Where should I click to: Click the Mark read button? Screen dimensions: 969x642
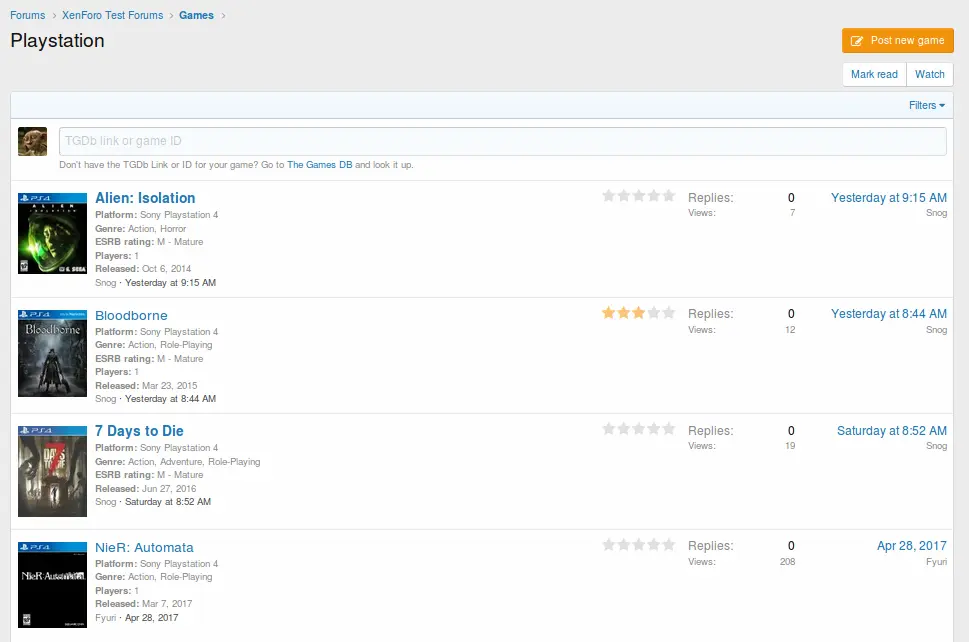874,74
